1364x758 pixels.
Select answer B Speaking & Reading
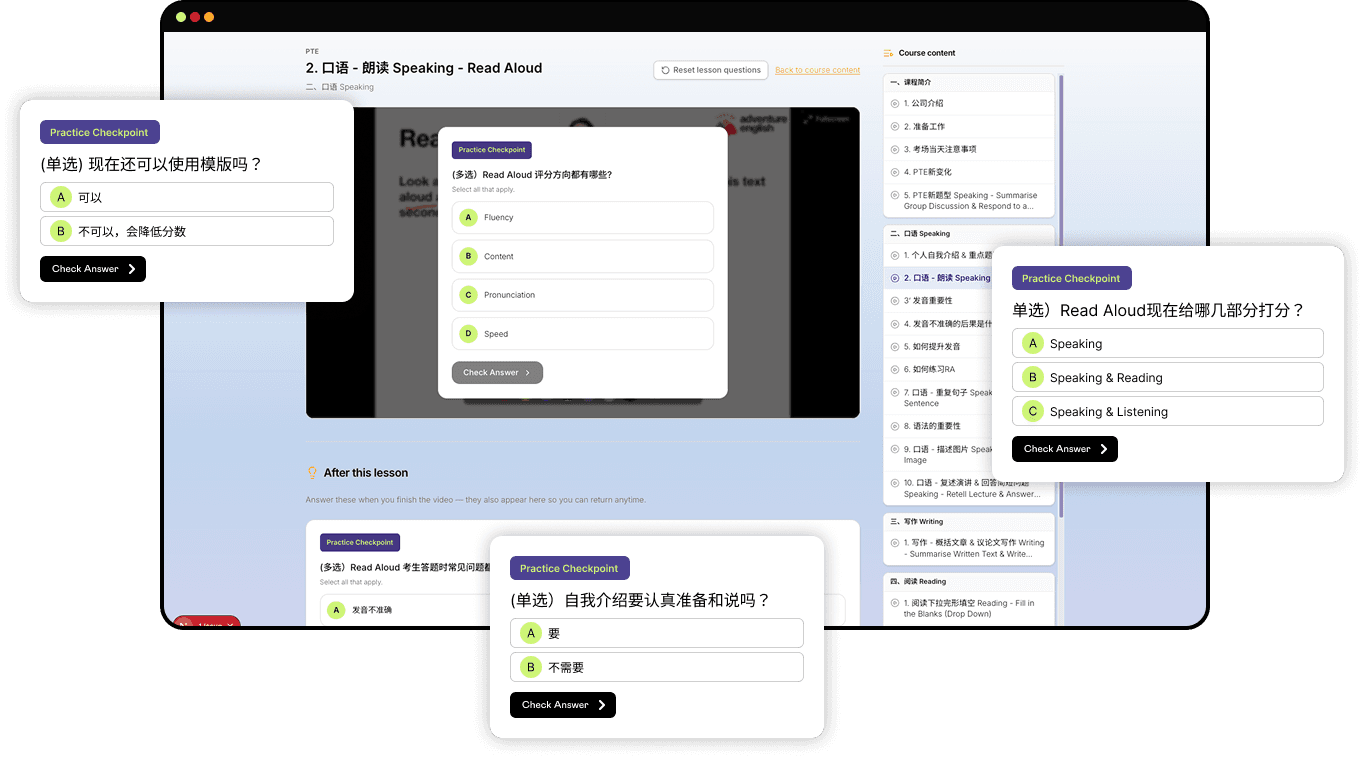click(x=1168, y=377)
